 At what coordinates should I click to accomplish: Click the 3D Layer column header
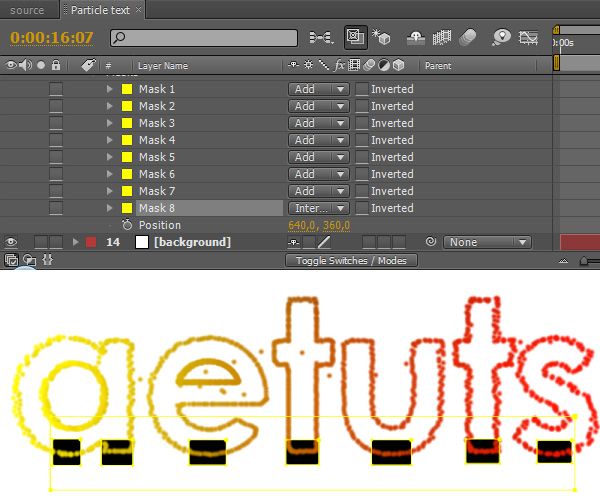[x=398, y=65]
